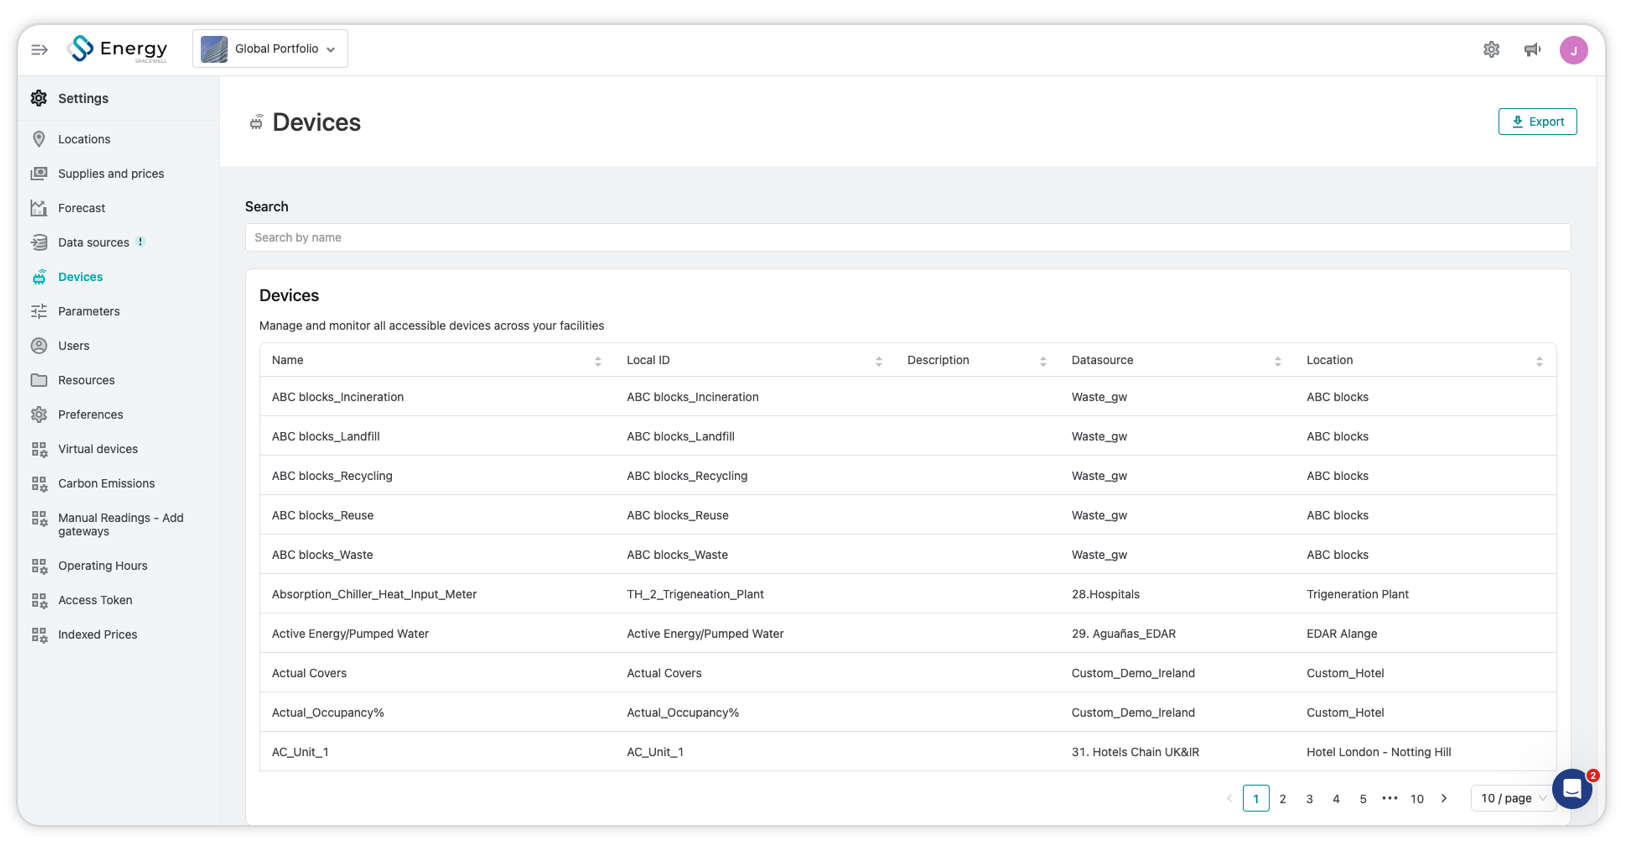Open Supplies and prices page
The height and width of the screenshot is (848, 1627).
click(x=111, y=173)
